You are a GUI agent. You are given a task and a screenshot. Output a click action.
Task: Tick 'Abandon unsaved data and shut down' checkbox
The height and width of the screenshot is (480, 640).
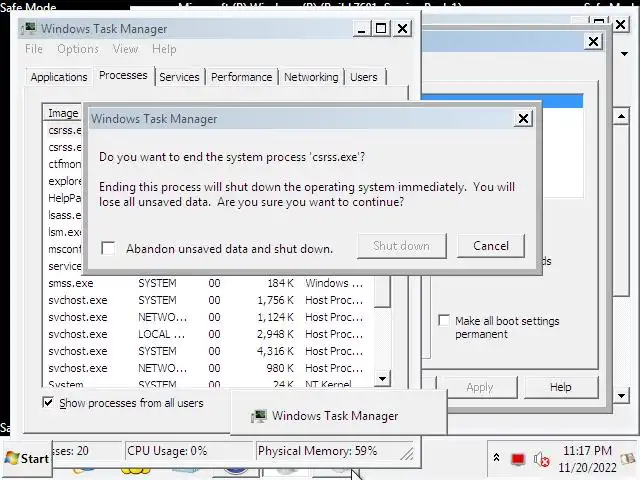tap(108, 248)
